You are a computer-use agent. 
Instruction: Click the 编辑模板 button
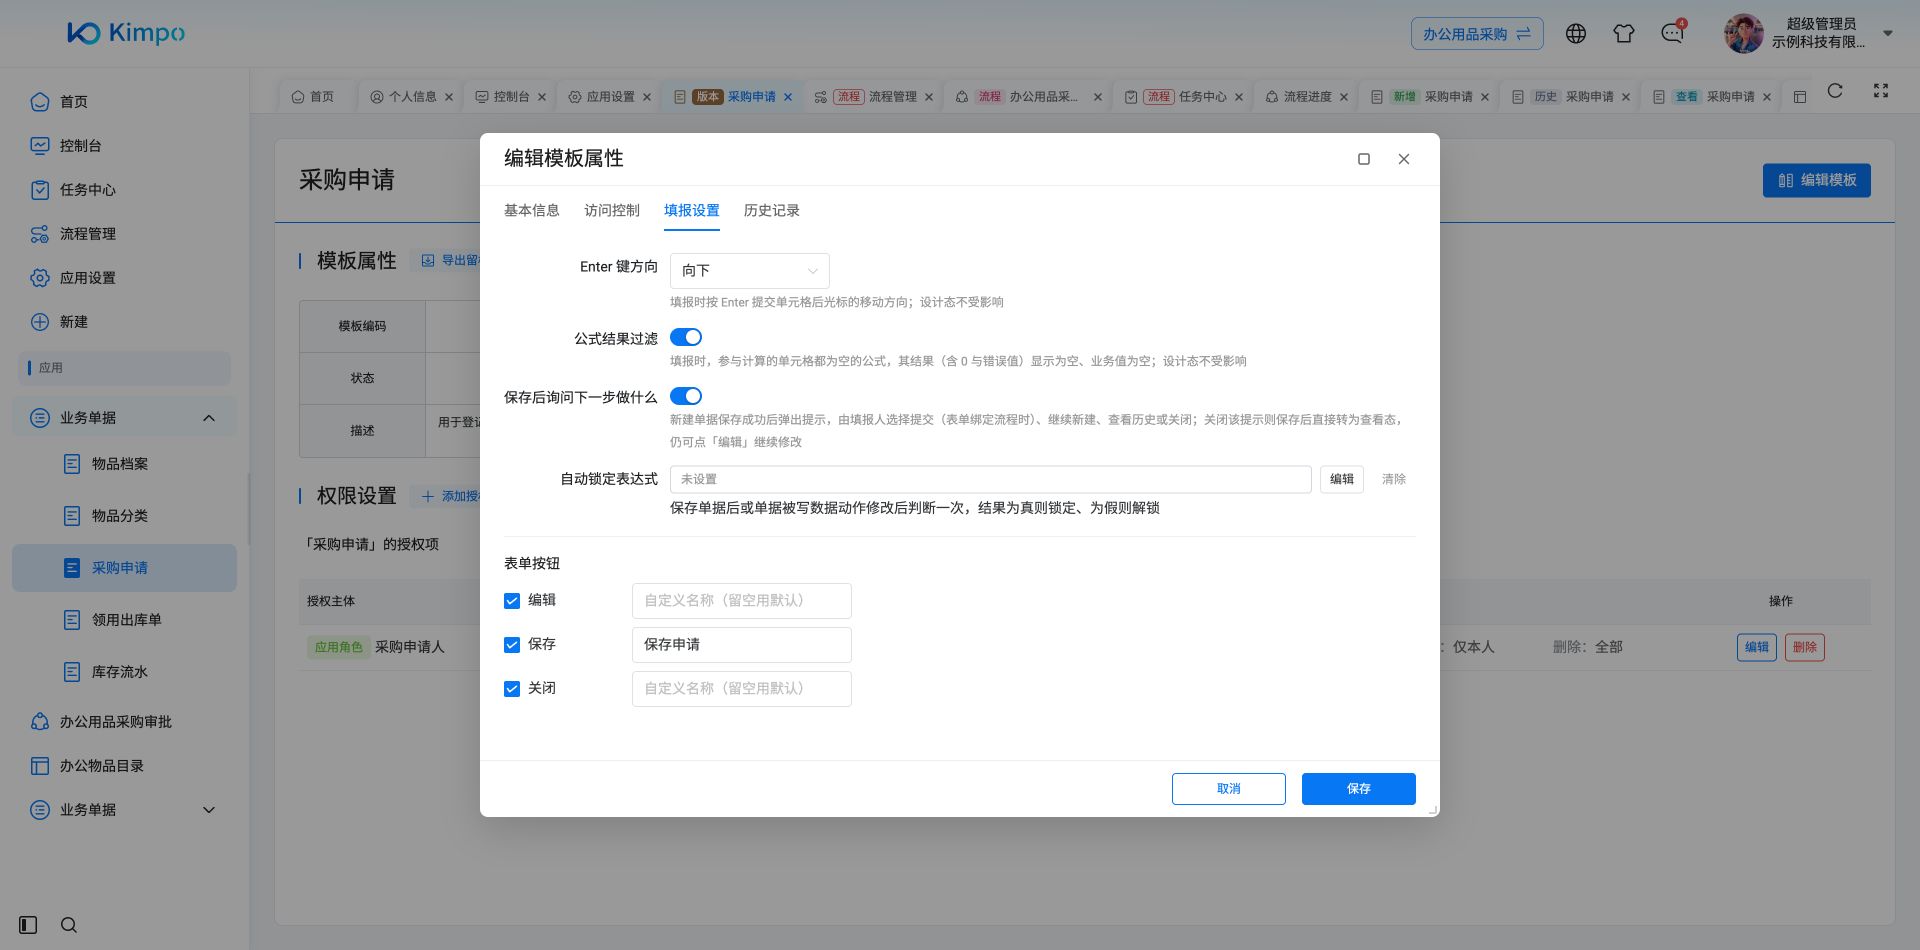click(1817, 181)
